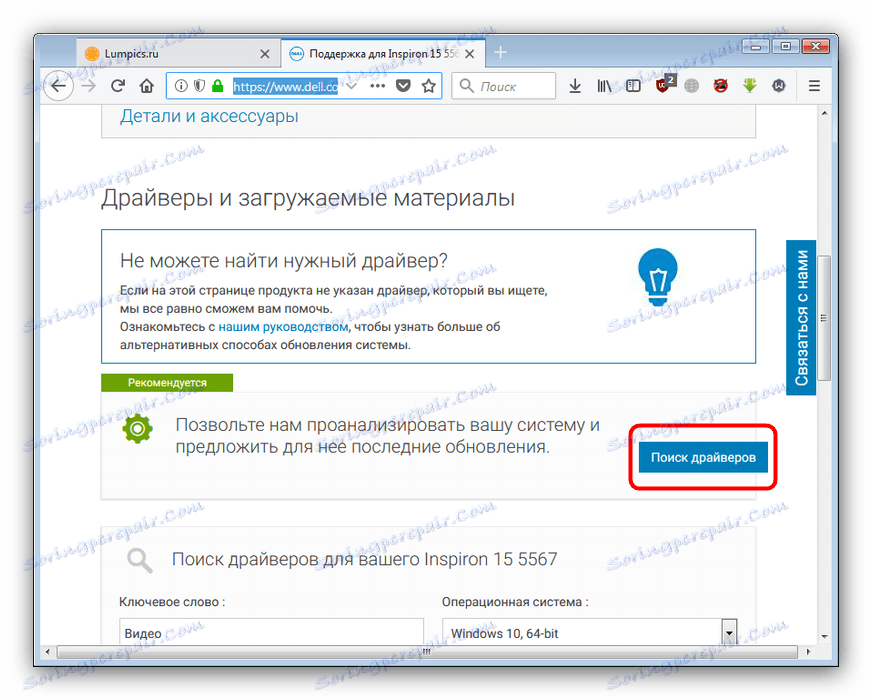The height and width of the screenshot is (700, 872).
Task: Click the Поиск драйверов button
Action: point(703,457)
